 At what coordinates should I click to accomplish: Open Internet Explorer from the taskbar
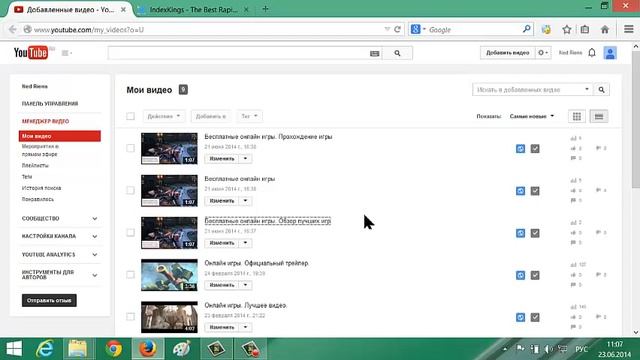[44, 349]
